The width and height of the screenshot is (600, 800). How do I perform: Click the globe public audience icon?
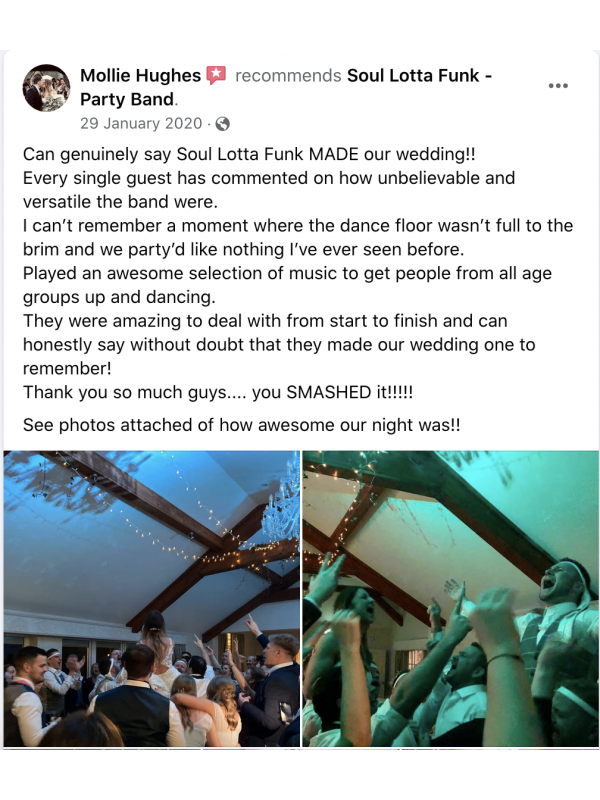click(222, 124)
